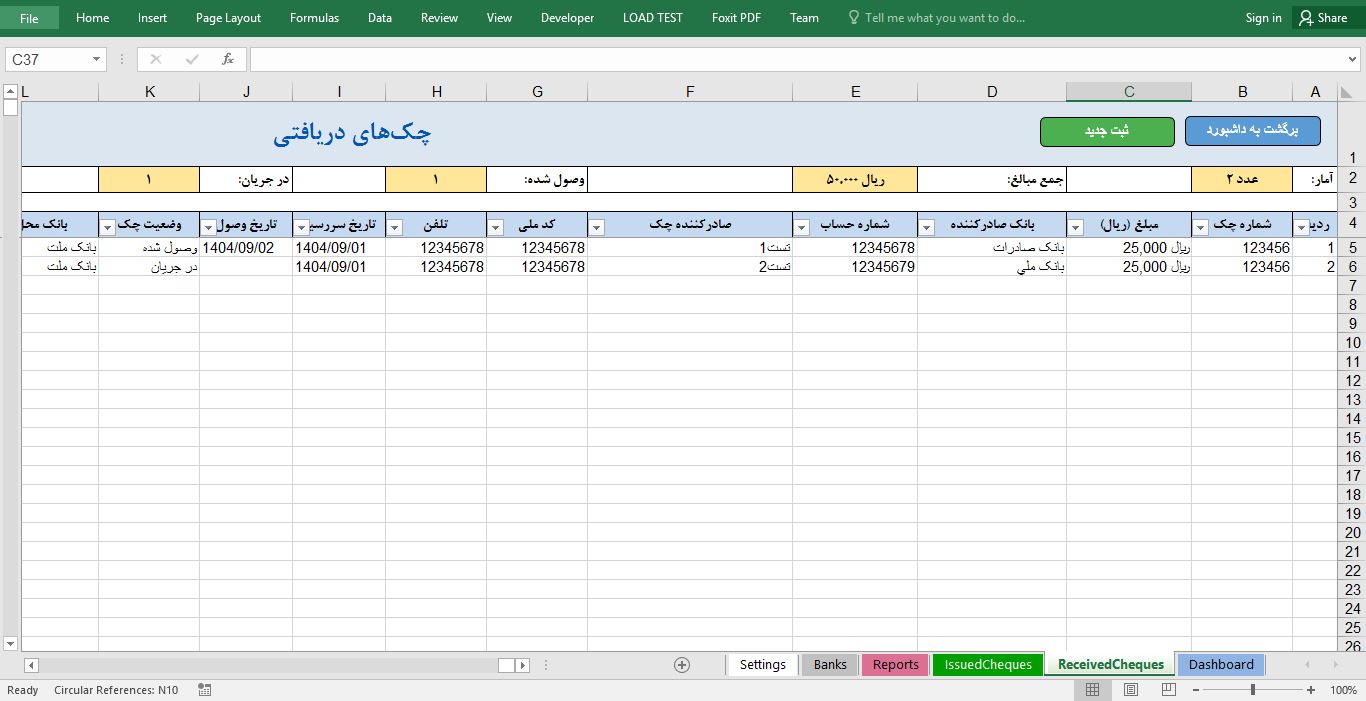Click the zoom slider handle
This screenshot has width=1366, height=701.
[1253, 690]
